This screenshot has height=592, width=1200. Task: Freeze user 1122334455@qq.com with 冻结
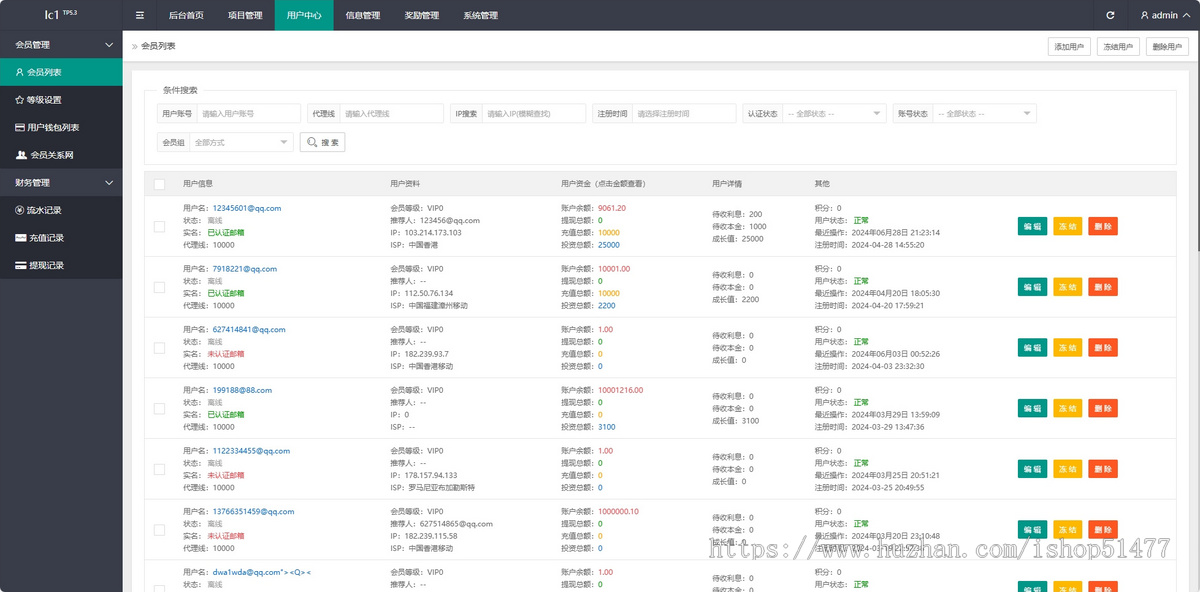1068,469
